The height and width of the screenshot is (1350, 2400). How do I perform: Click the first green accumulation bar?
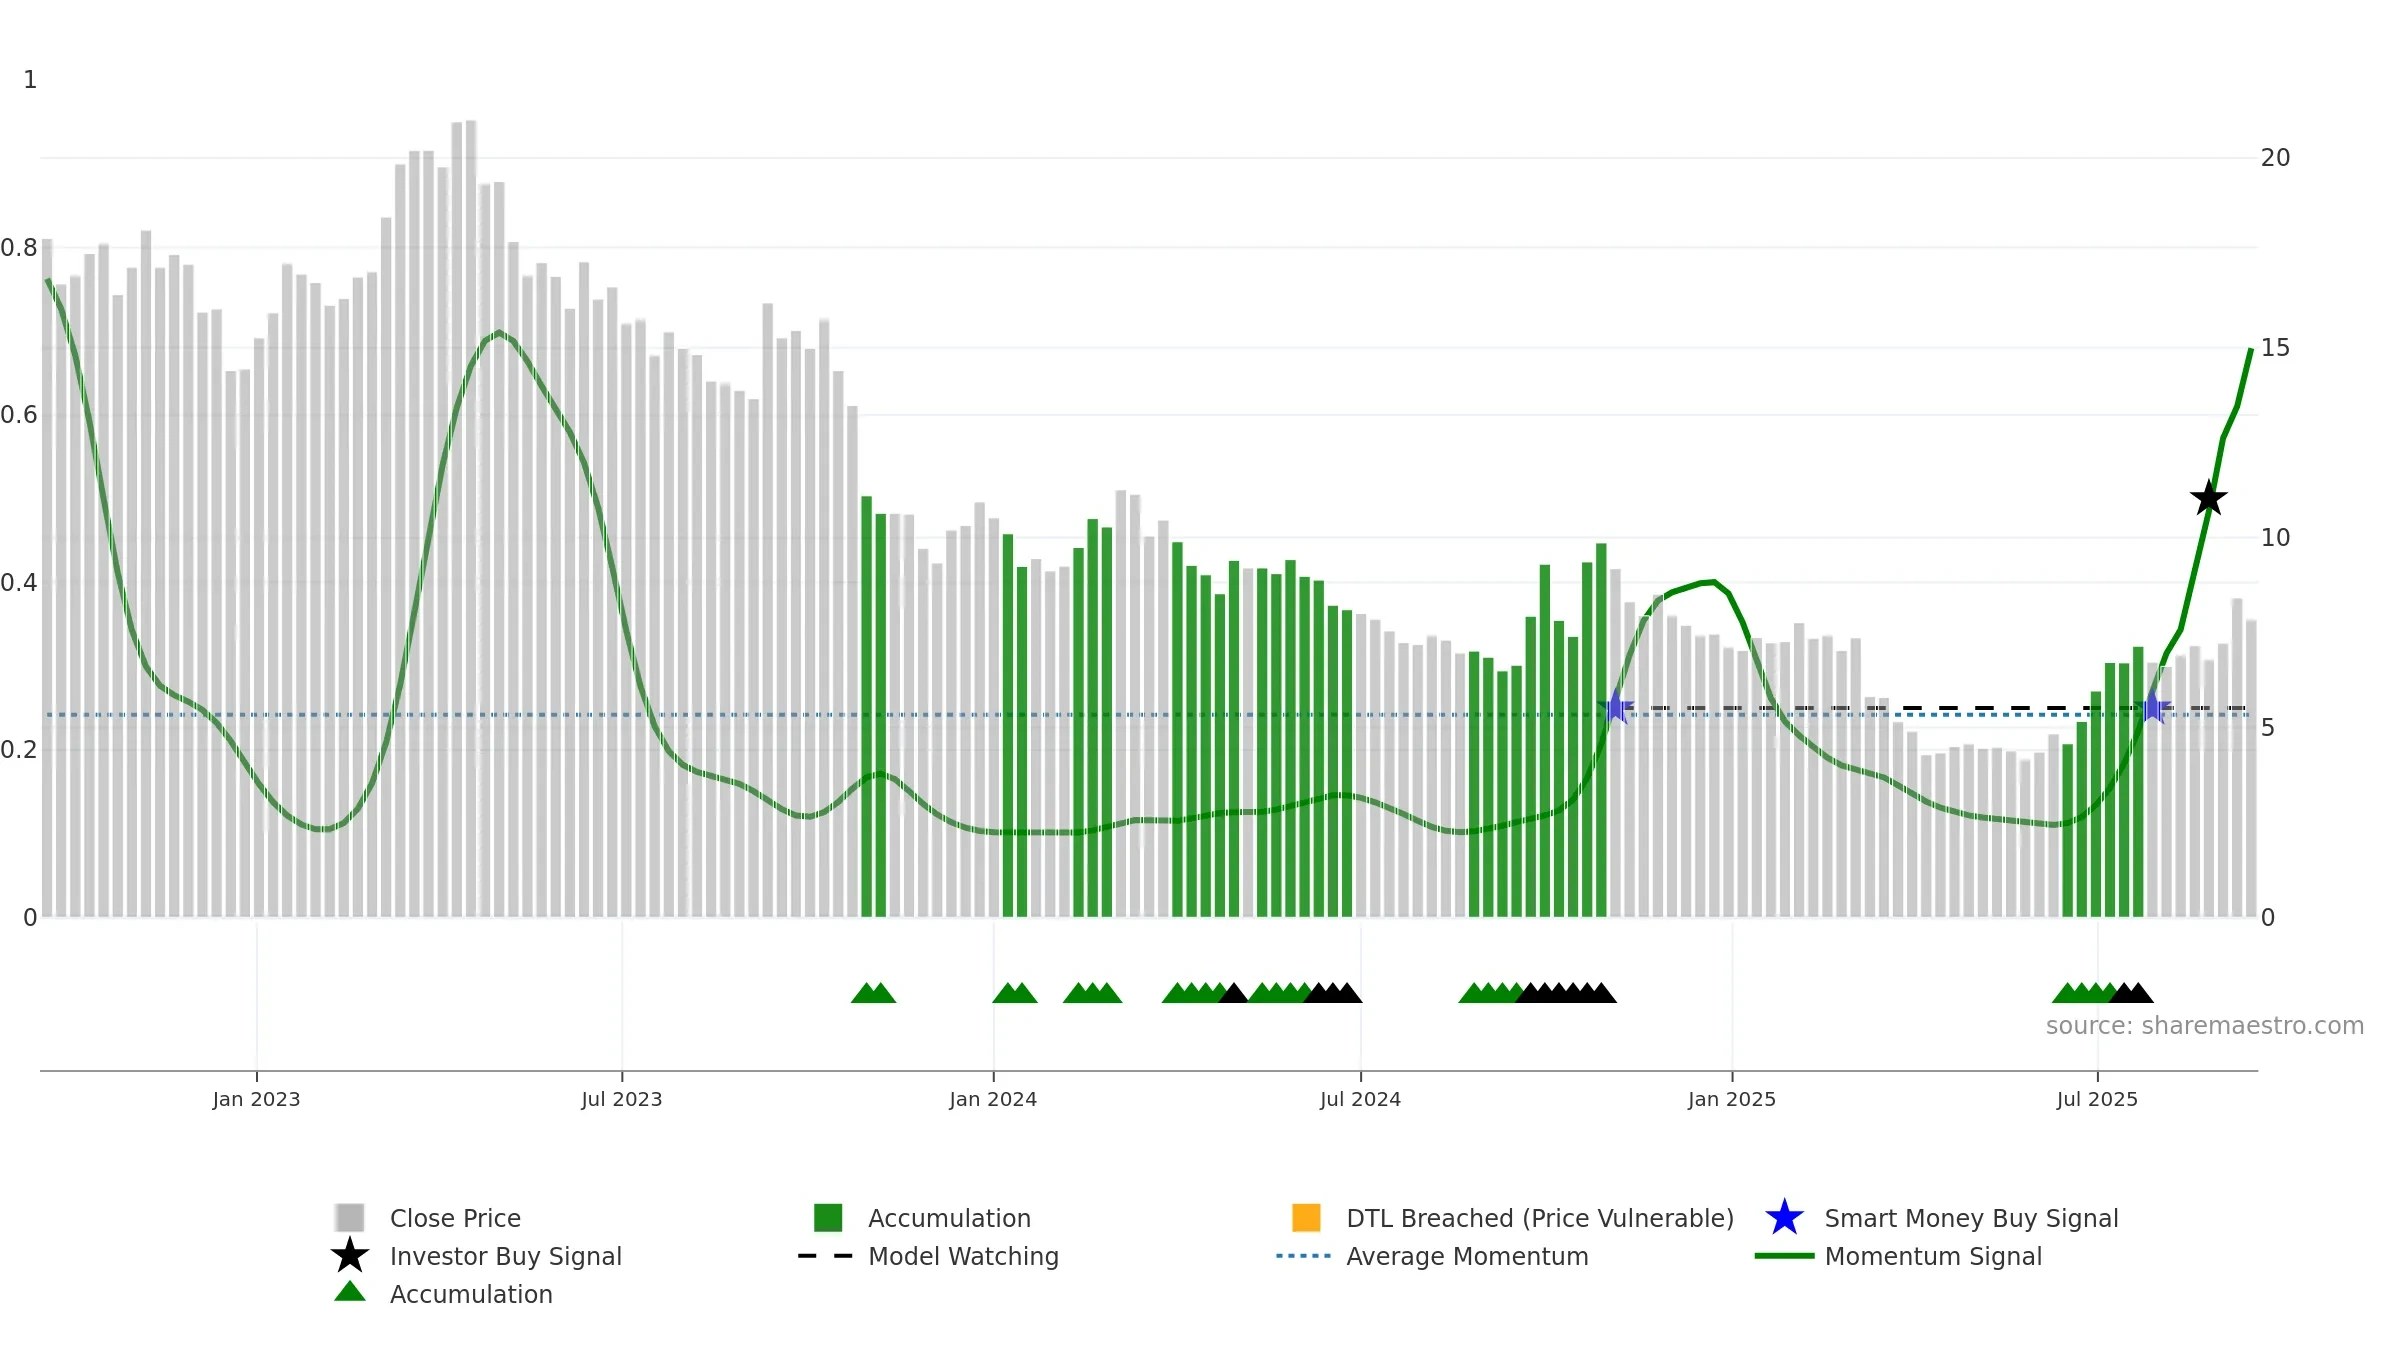867,706
